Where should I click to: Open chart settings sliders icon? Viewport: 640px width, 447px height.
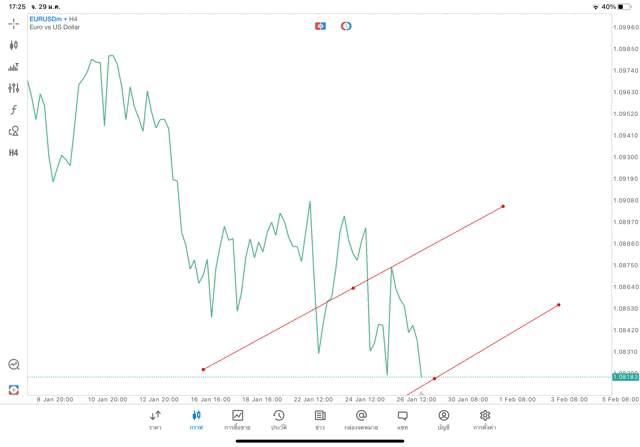click(14, 88)
